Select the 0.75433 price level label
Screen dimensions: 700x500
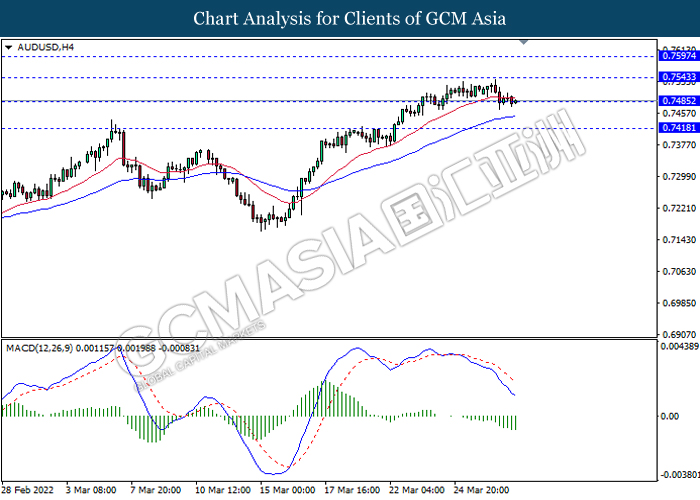679,77
